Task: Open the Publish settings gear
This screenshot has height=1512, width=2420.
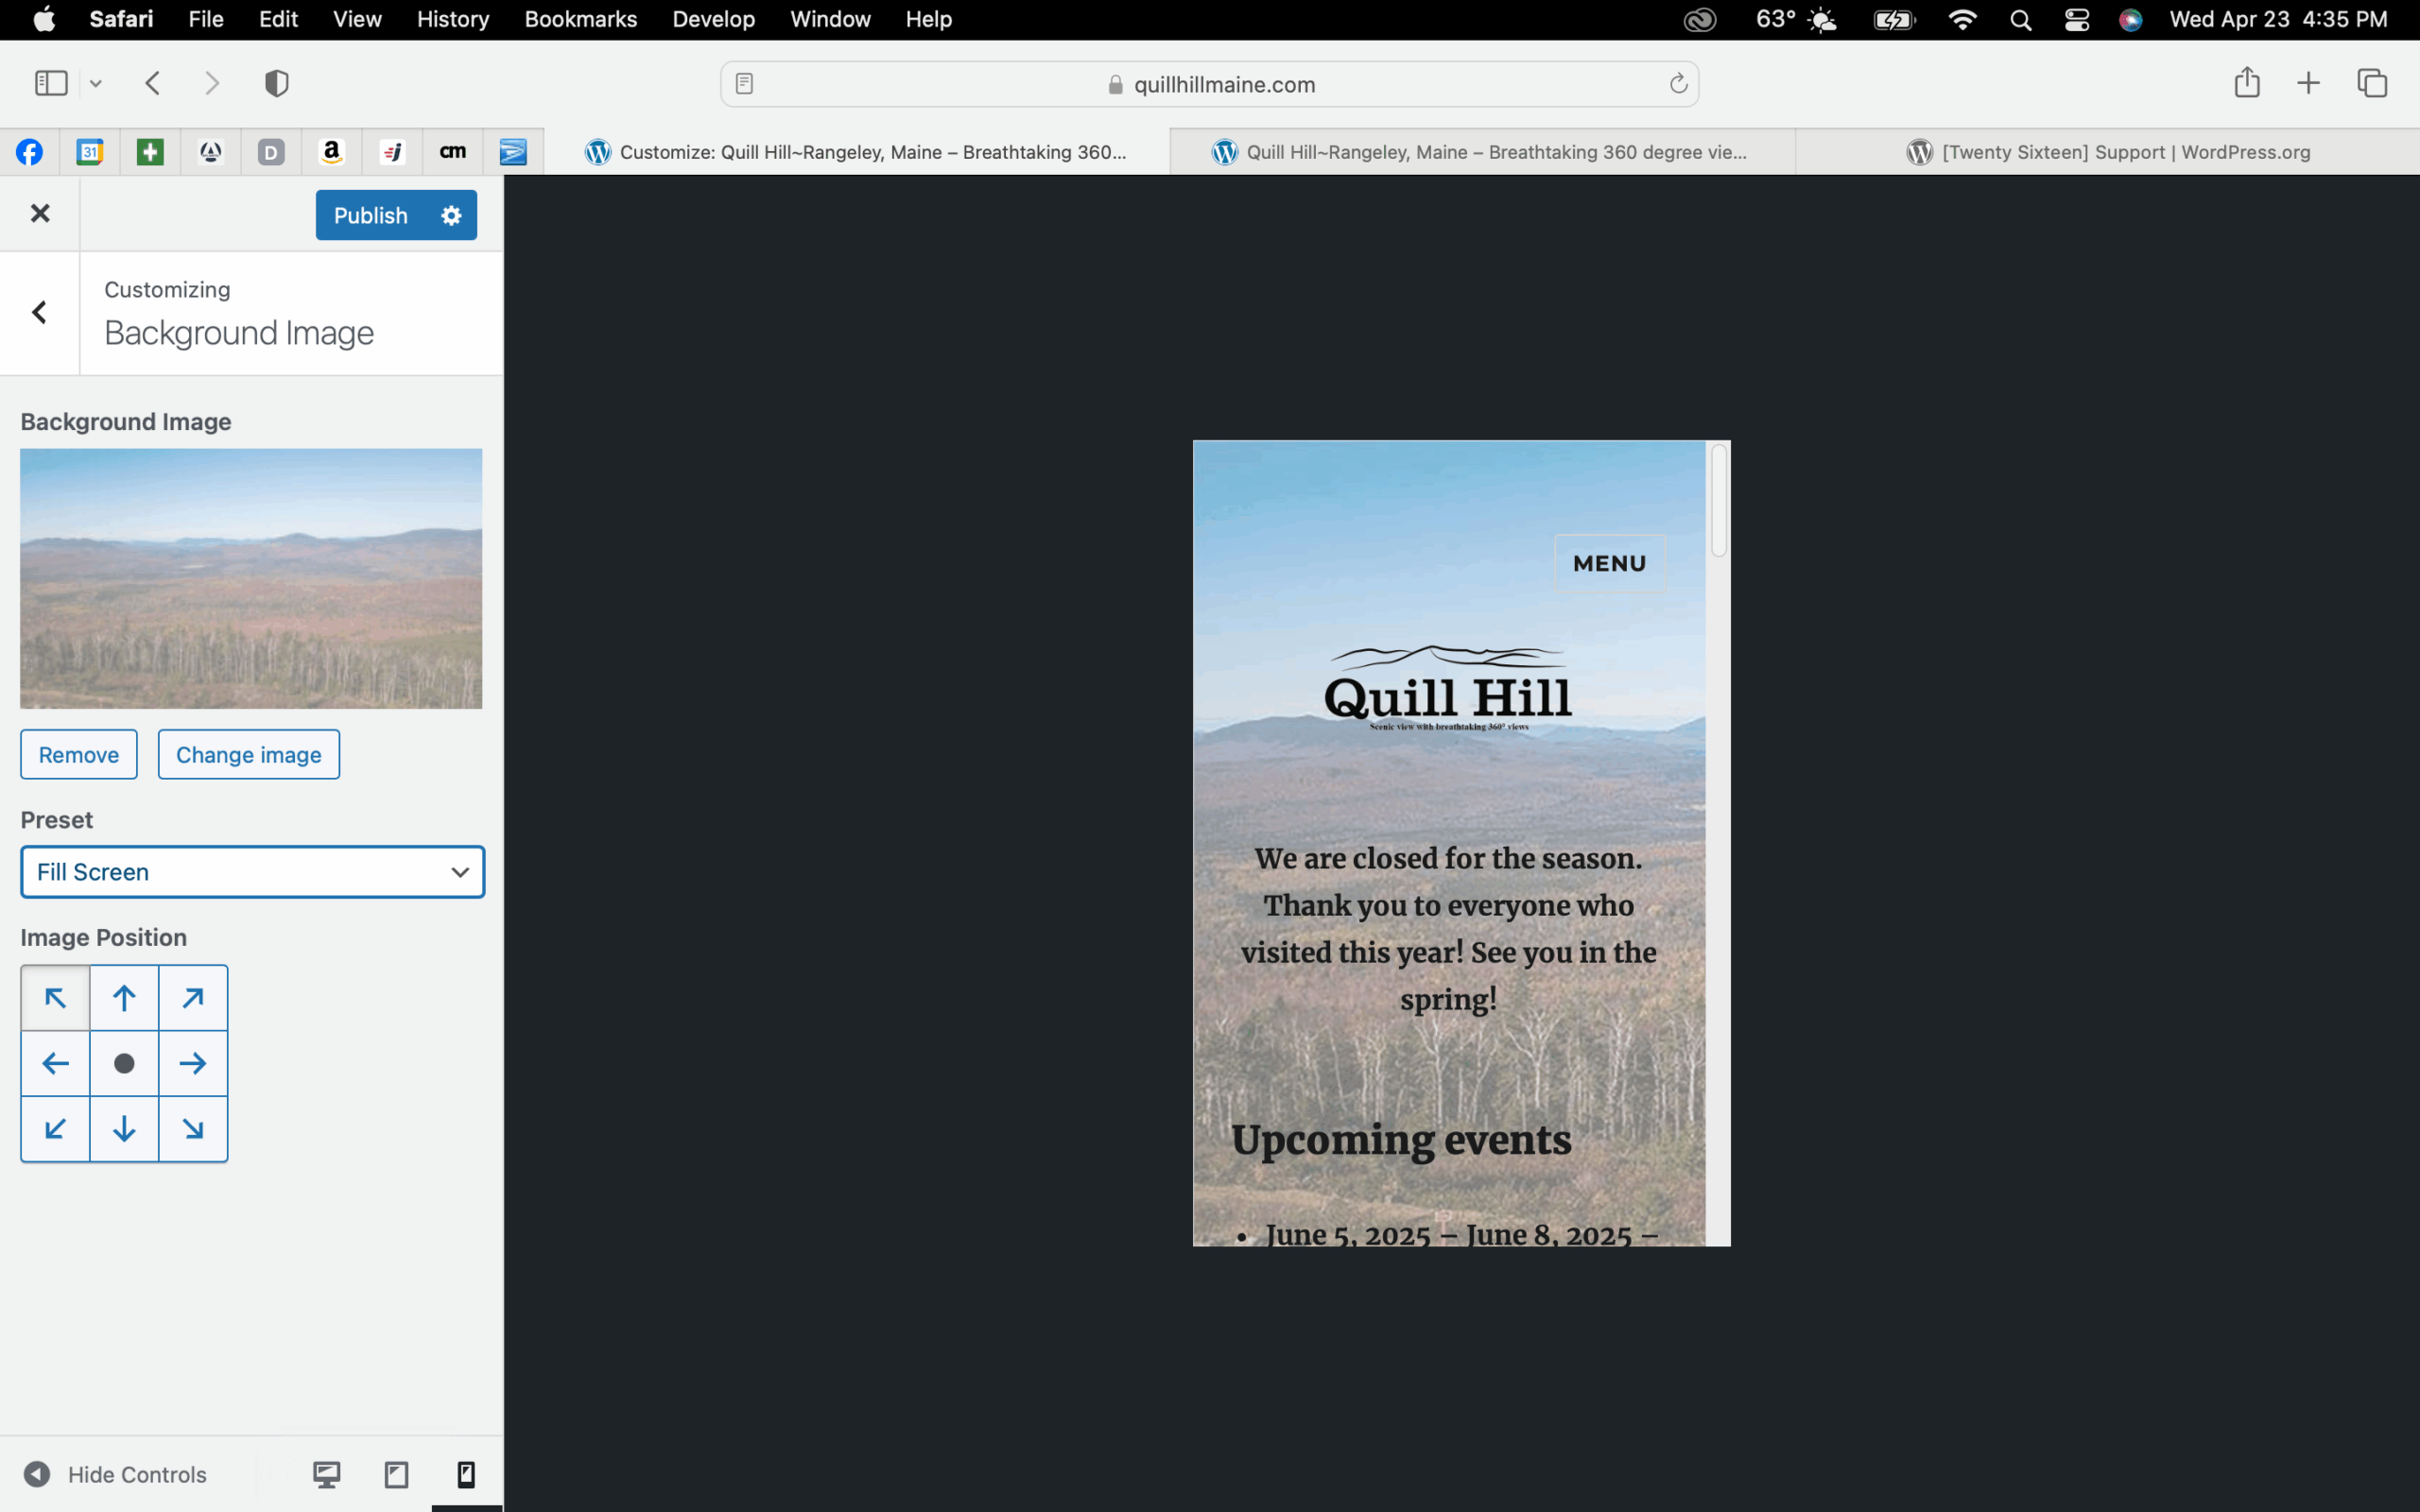Action: click(x=450, y=215)
